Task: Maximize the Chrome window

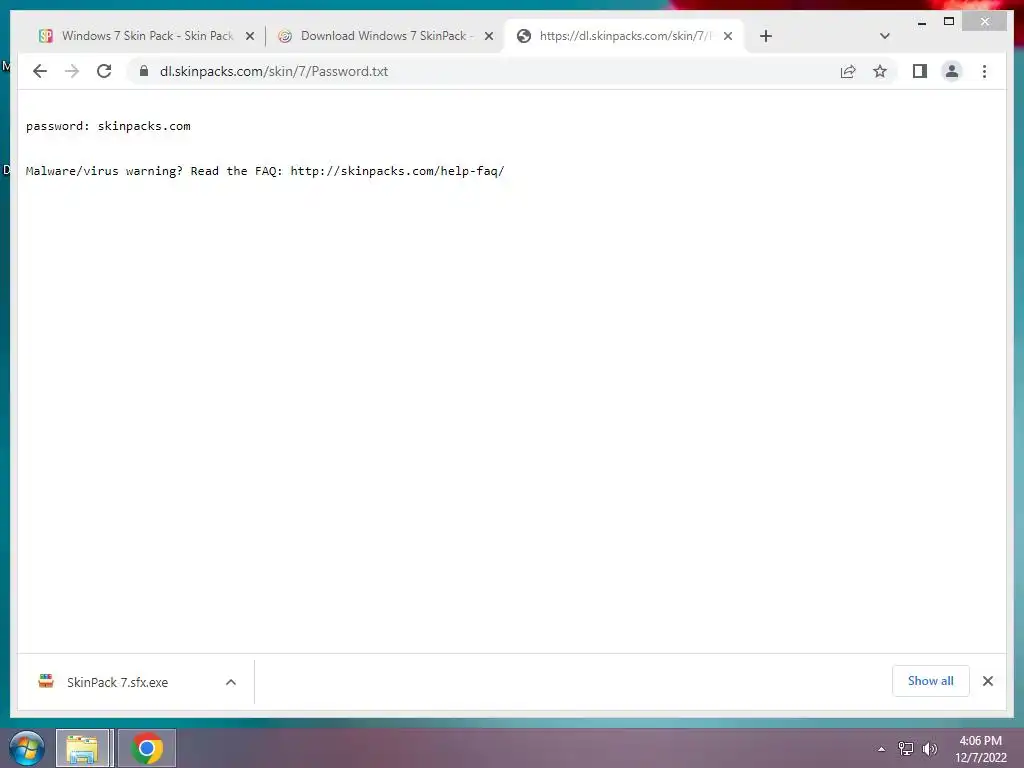Action: (949, 22)
